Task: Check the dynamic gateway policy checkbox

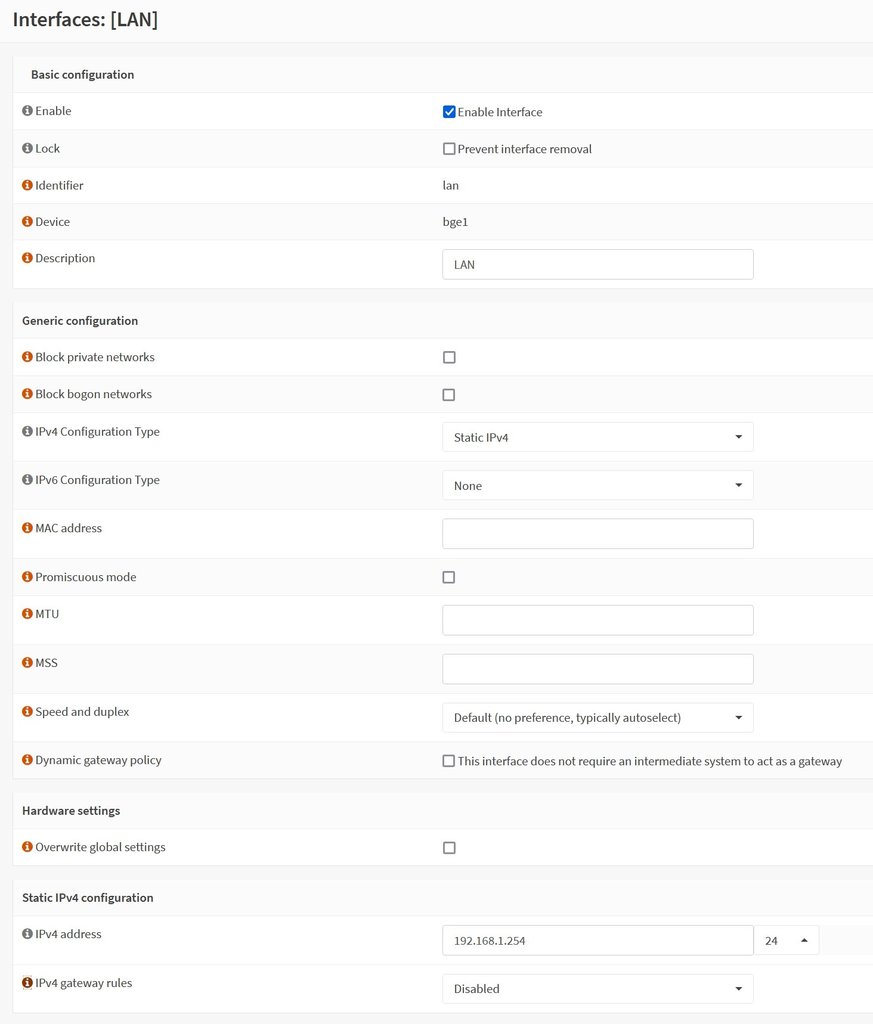Action: tap(449, 761)
